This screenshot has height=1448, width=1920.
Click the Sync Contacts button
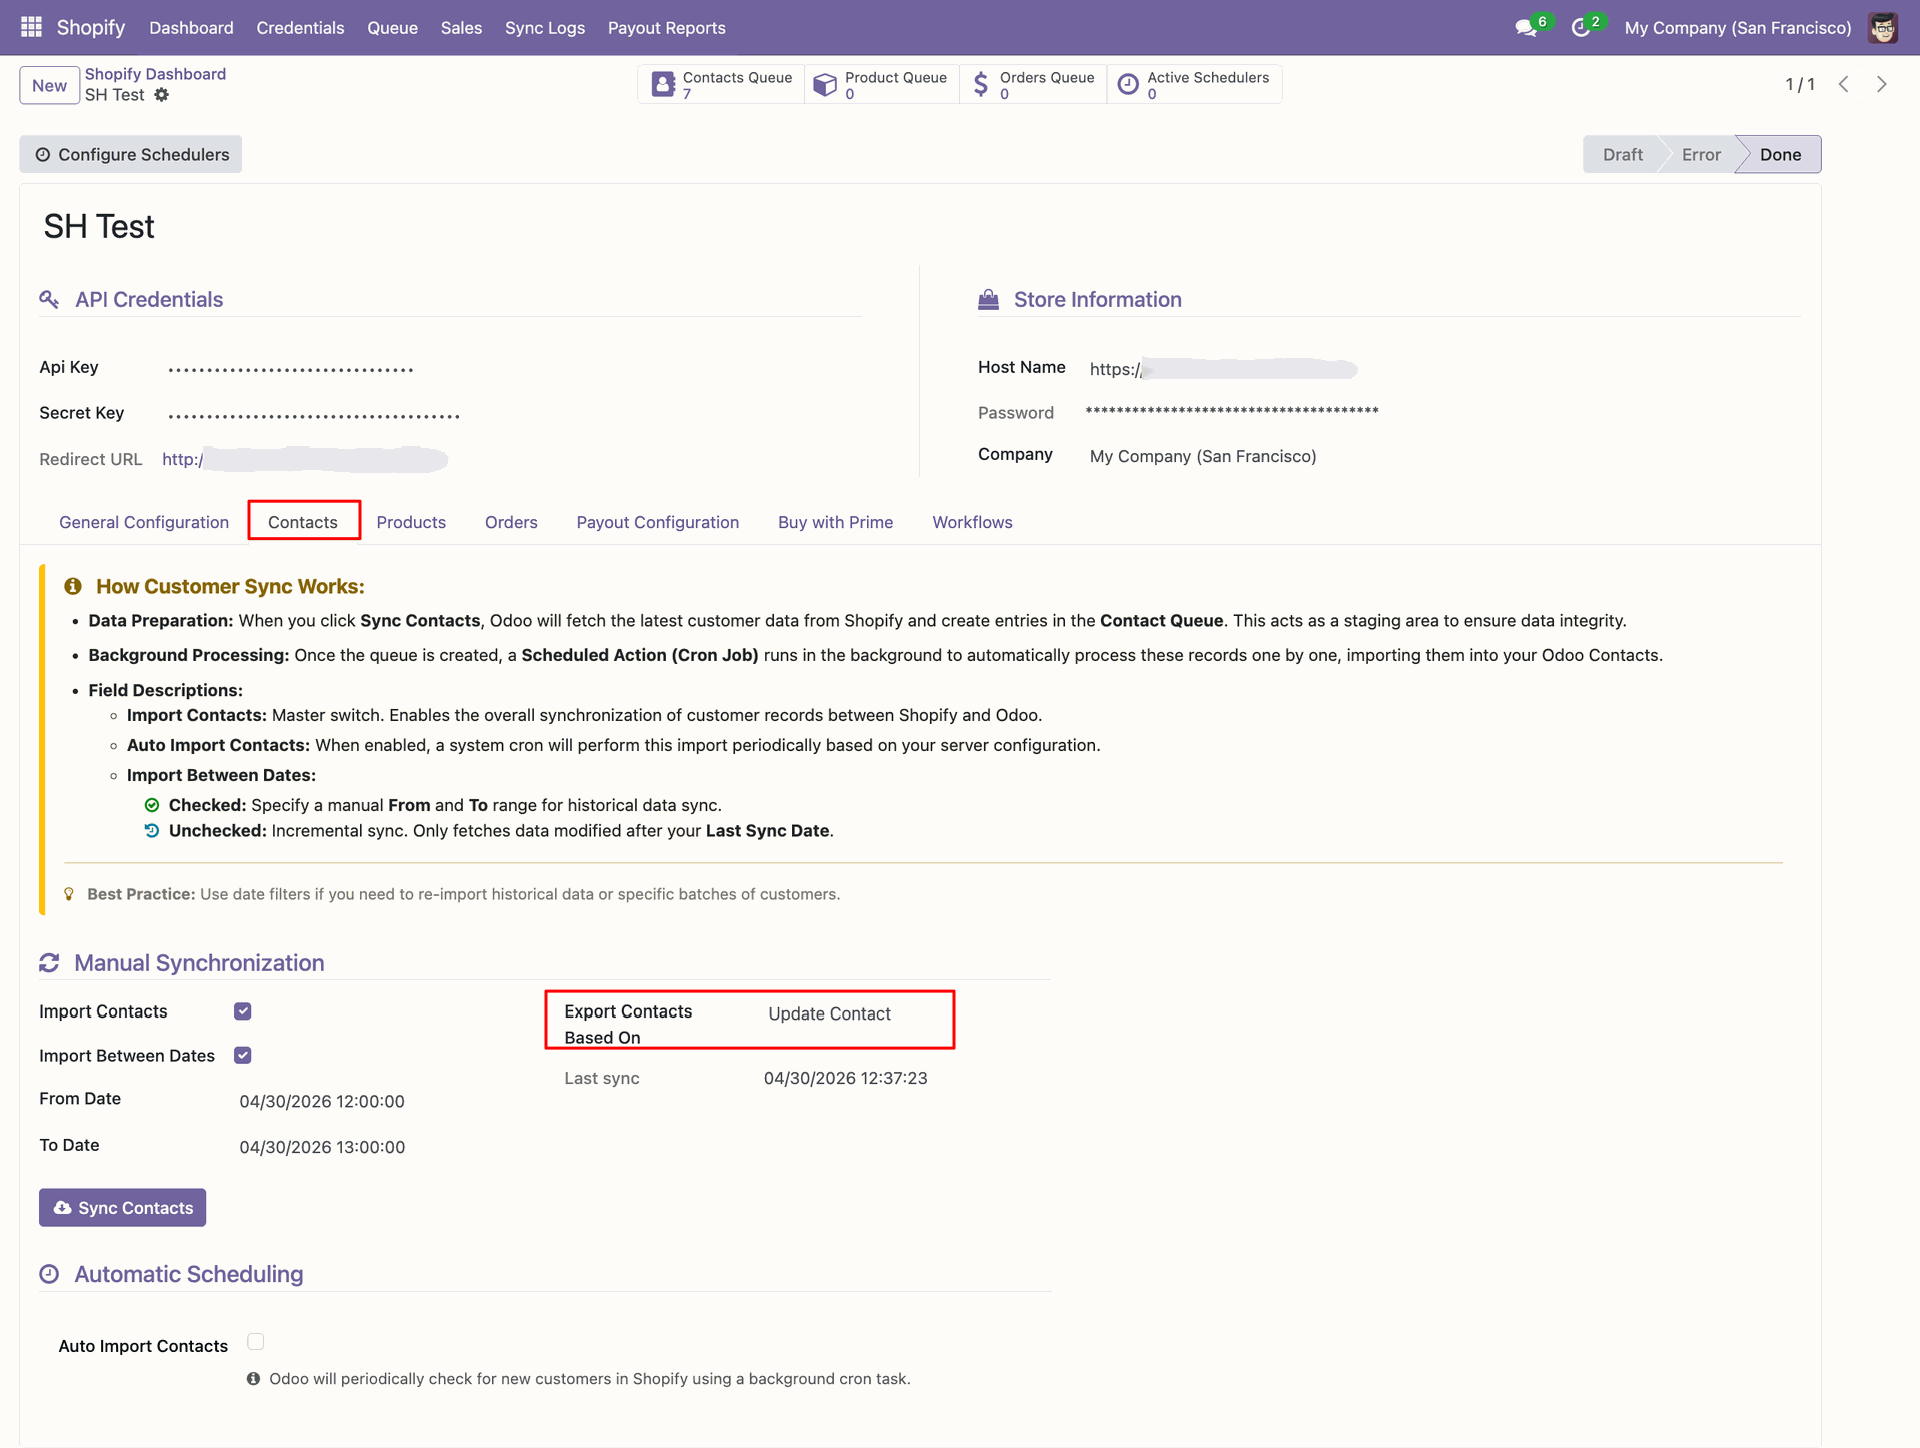[x=122, y=1207]
